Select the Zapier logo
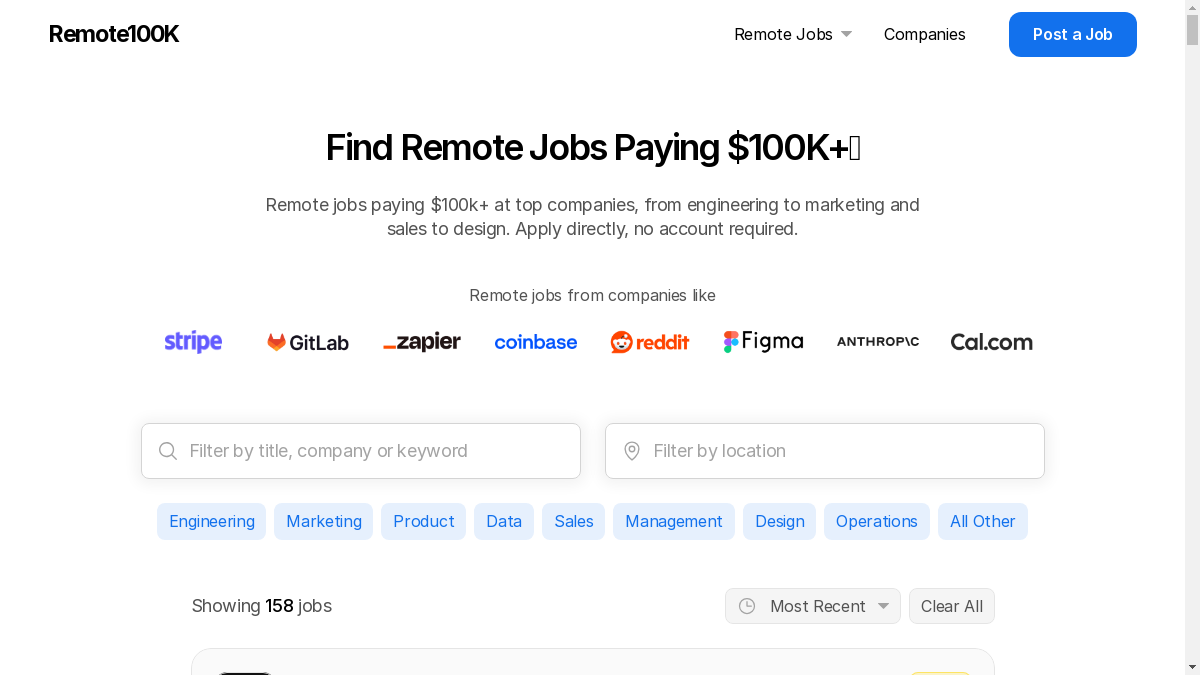The image size is (1200, 675). point(422,342)
